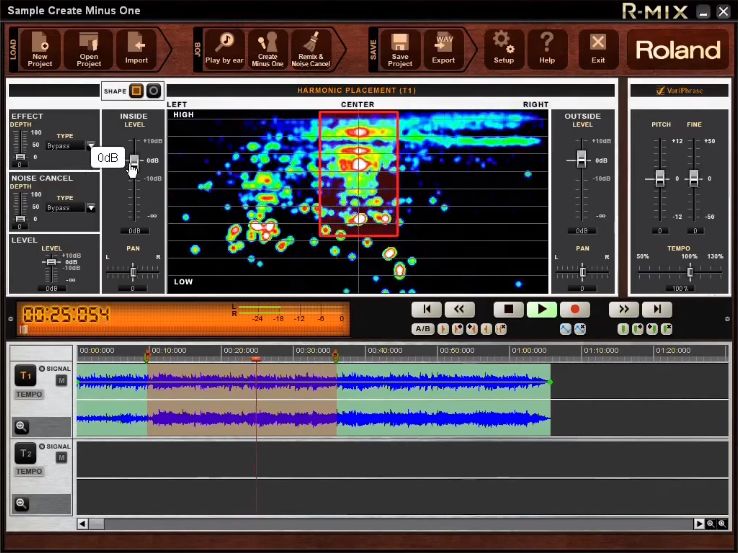Click the rewind button
Viewport: 738px width, 553px height.
tap(459, 309)
